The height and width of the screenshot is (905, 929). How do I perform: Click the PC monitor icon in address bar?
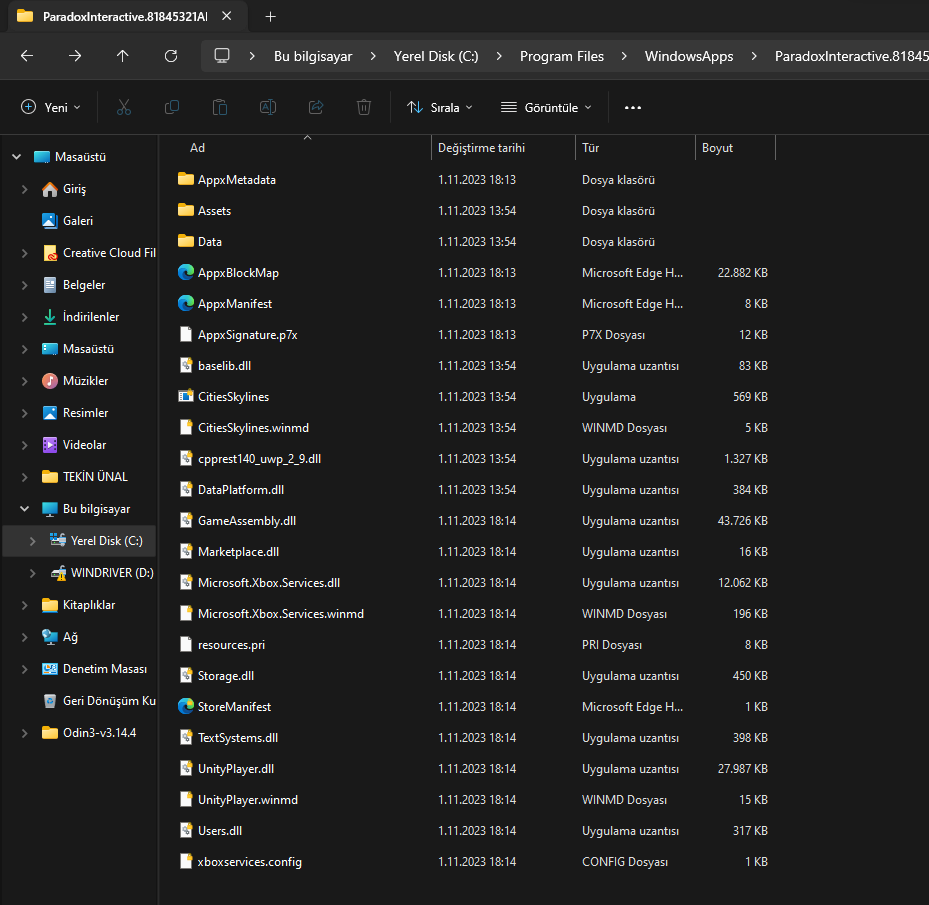(x=222, y=56)
